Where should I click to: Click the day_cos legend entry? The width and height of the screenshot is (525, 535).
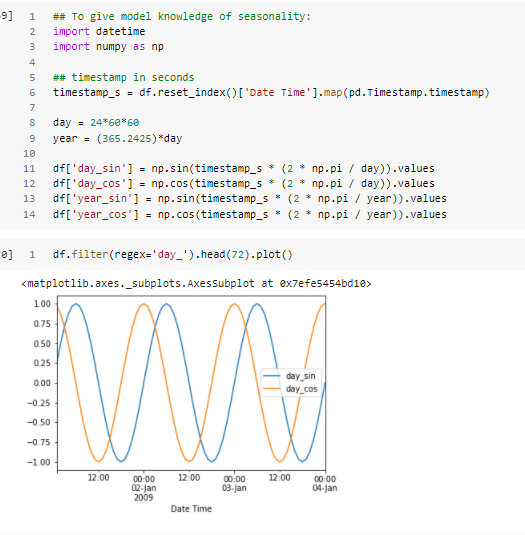(290, 389)
